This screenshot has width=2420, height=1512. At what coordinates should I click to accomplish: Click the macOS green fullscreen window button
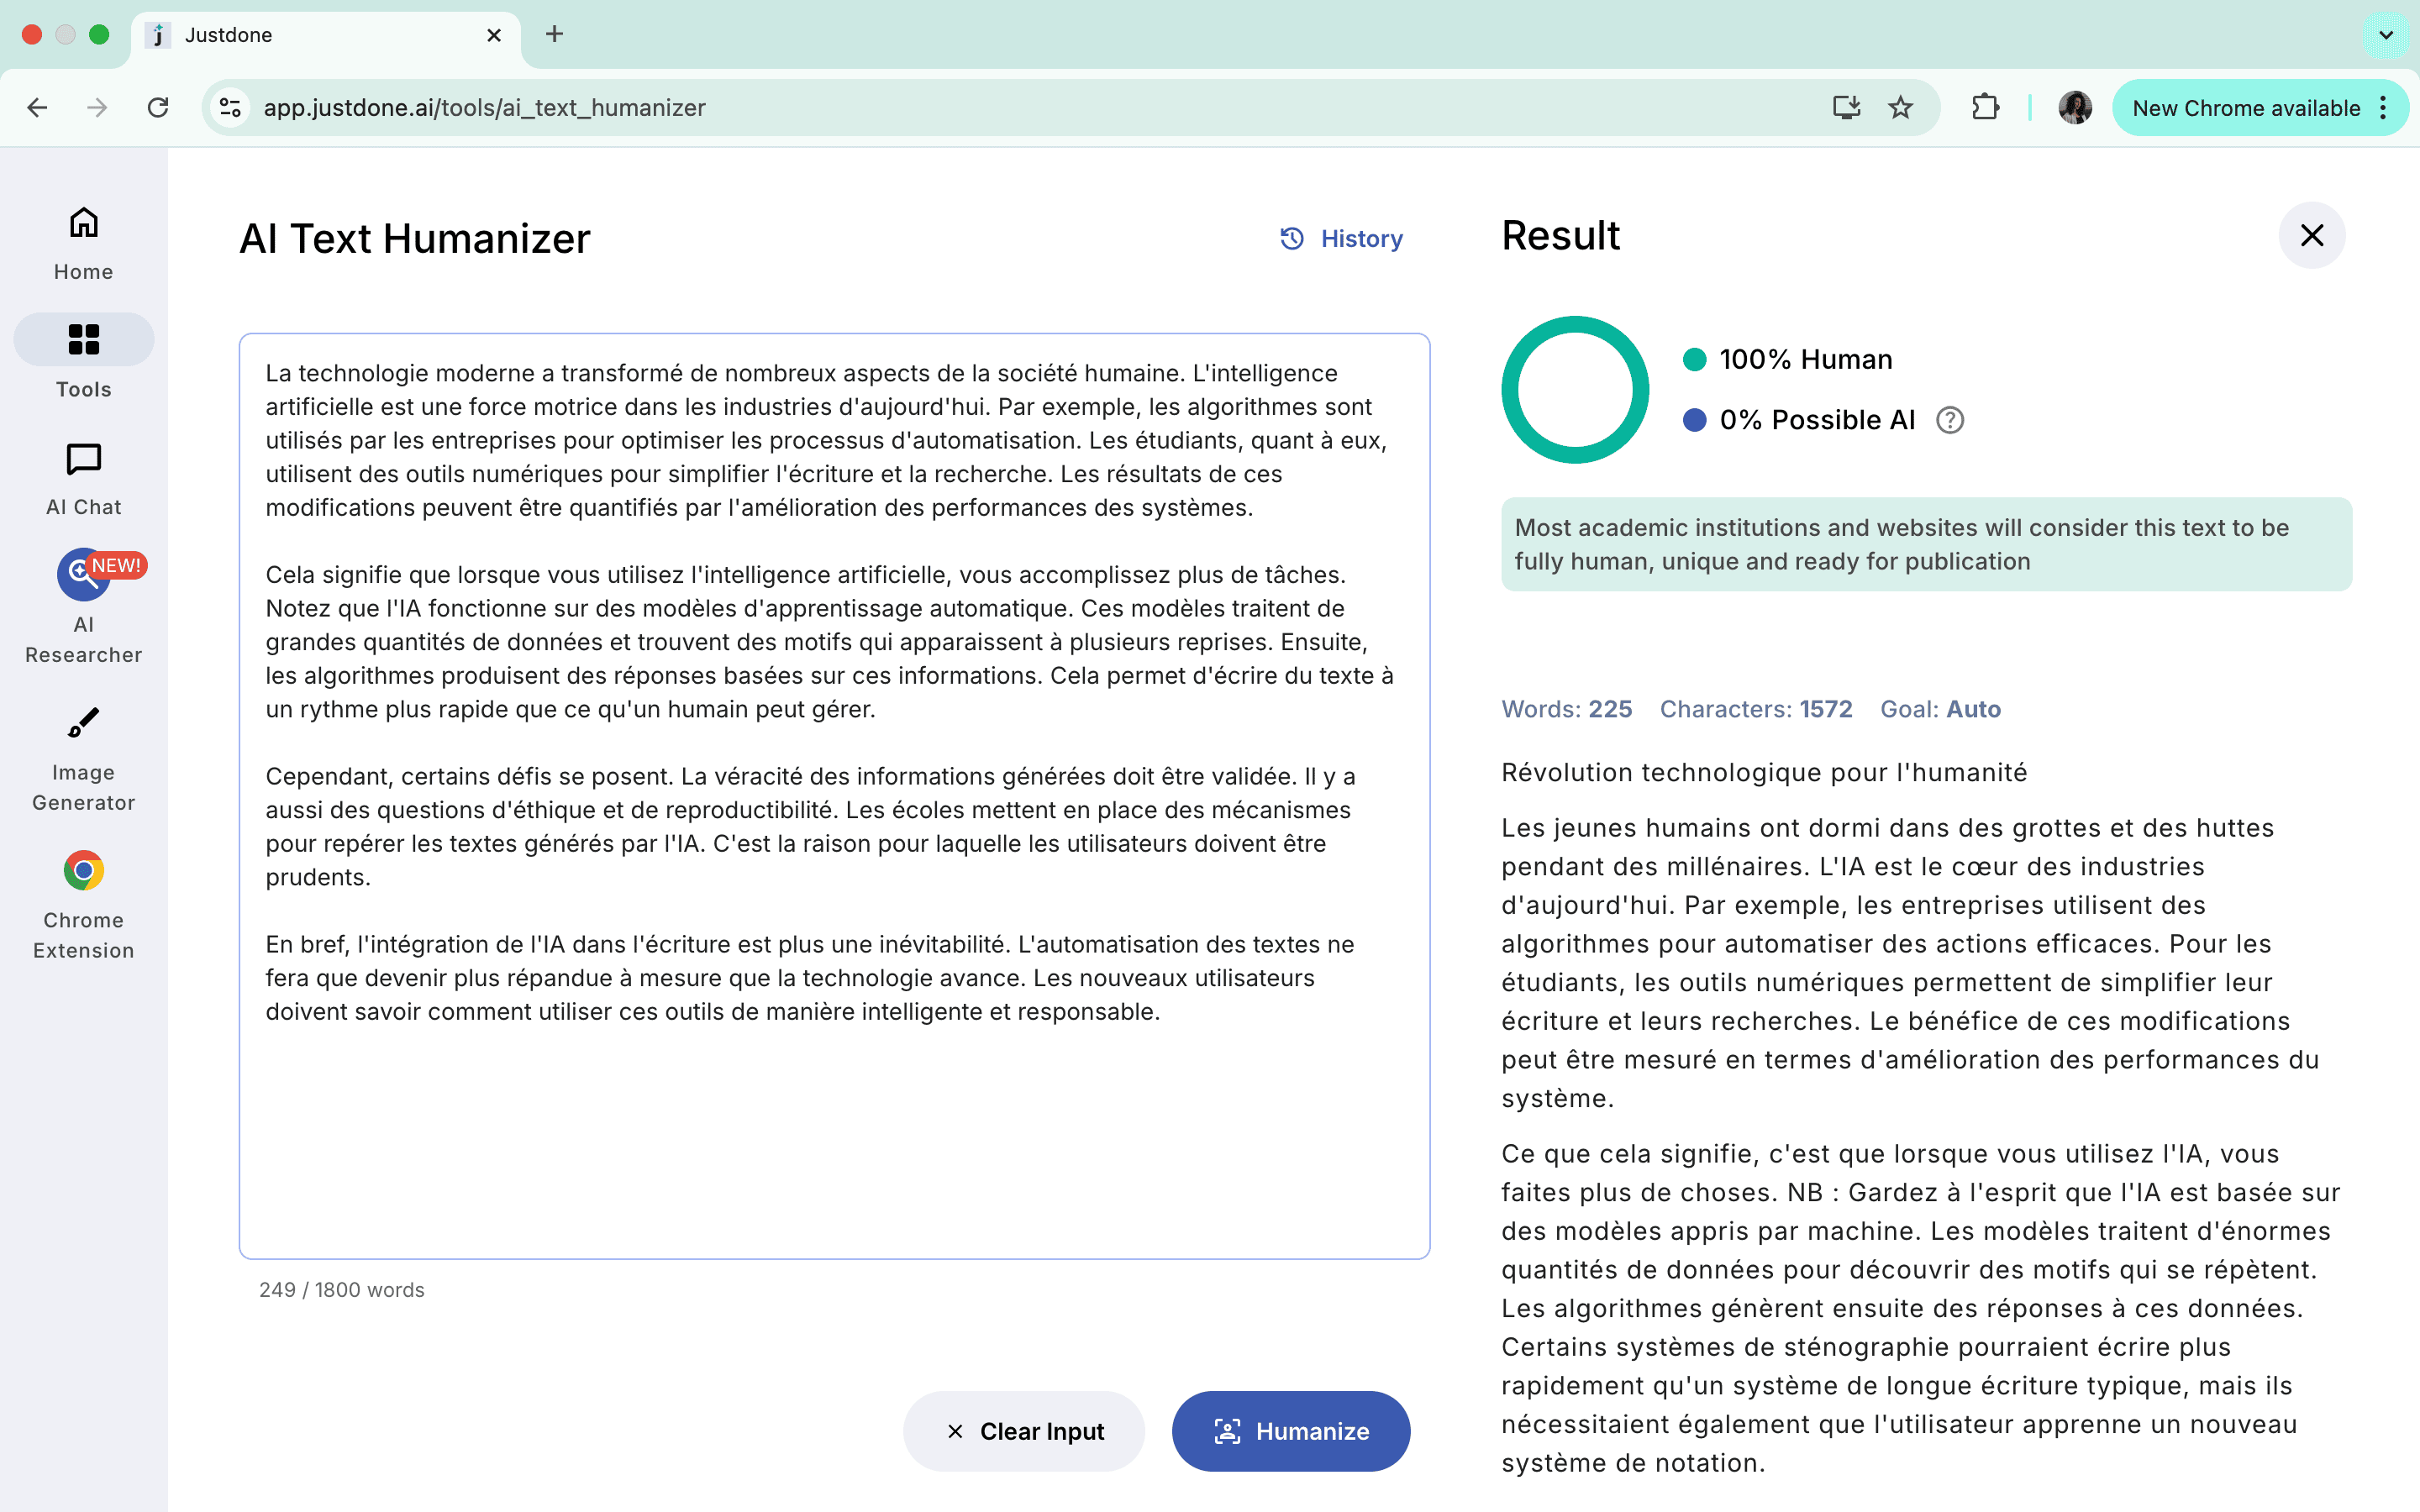tap(99, 34)
